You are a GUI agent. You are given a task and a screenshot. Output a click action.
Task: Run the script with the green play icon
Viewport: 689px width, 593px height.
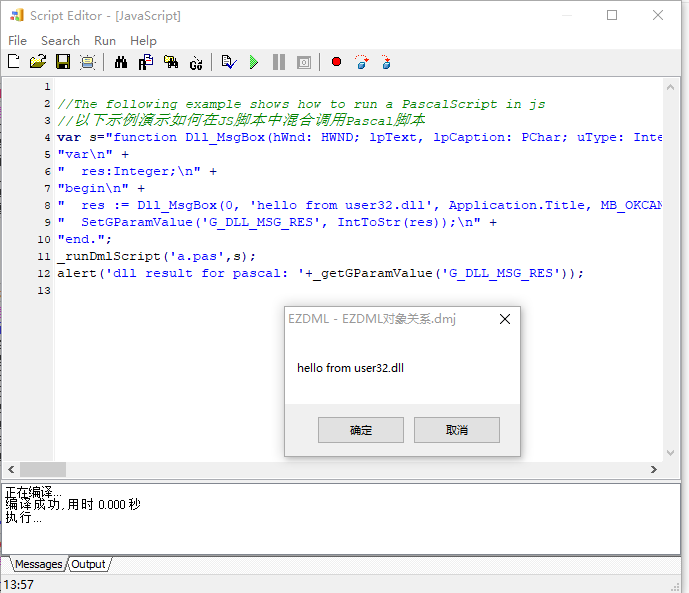(254, 62)
